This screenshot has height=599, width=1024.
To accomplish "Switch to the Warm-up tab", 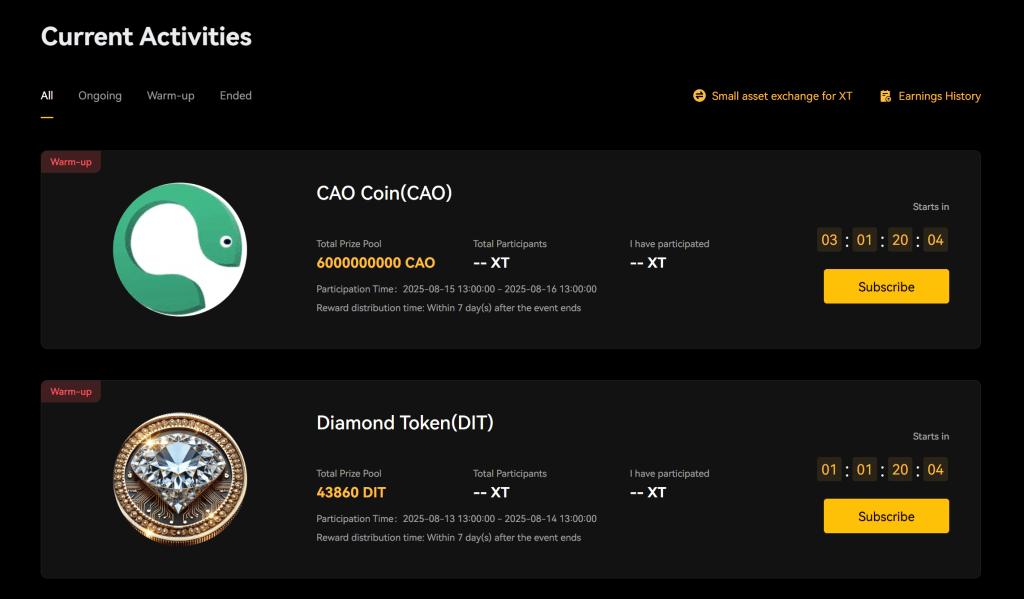I will (x=170, y=96).
